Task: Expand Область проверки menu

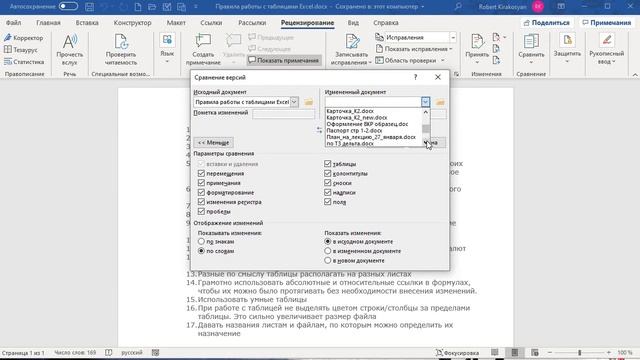Action: click(410, 60)
